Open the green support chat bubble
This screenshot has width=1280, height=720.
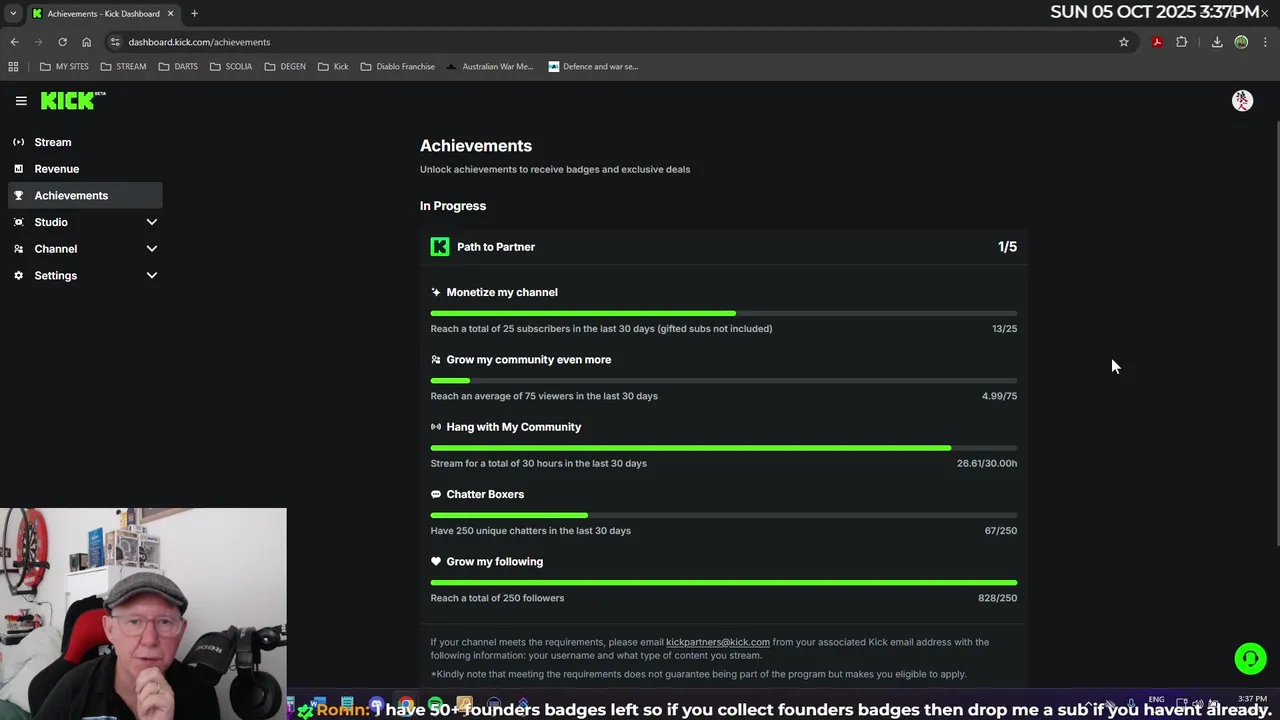(x=1250, y=658)
